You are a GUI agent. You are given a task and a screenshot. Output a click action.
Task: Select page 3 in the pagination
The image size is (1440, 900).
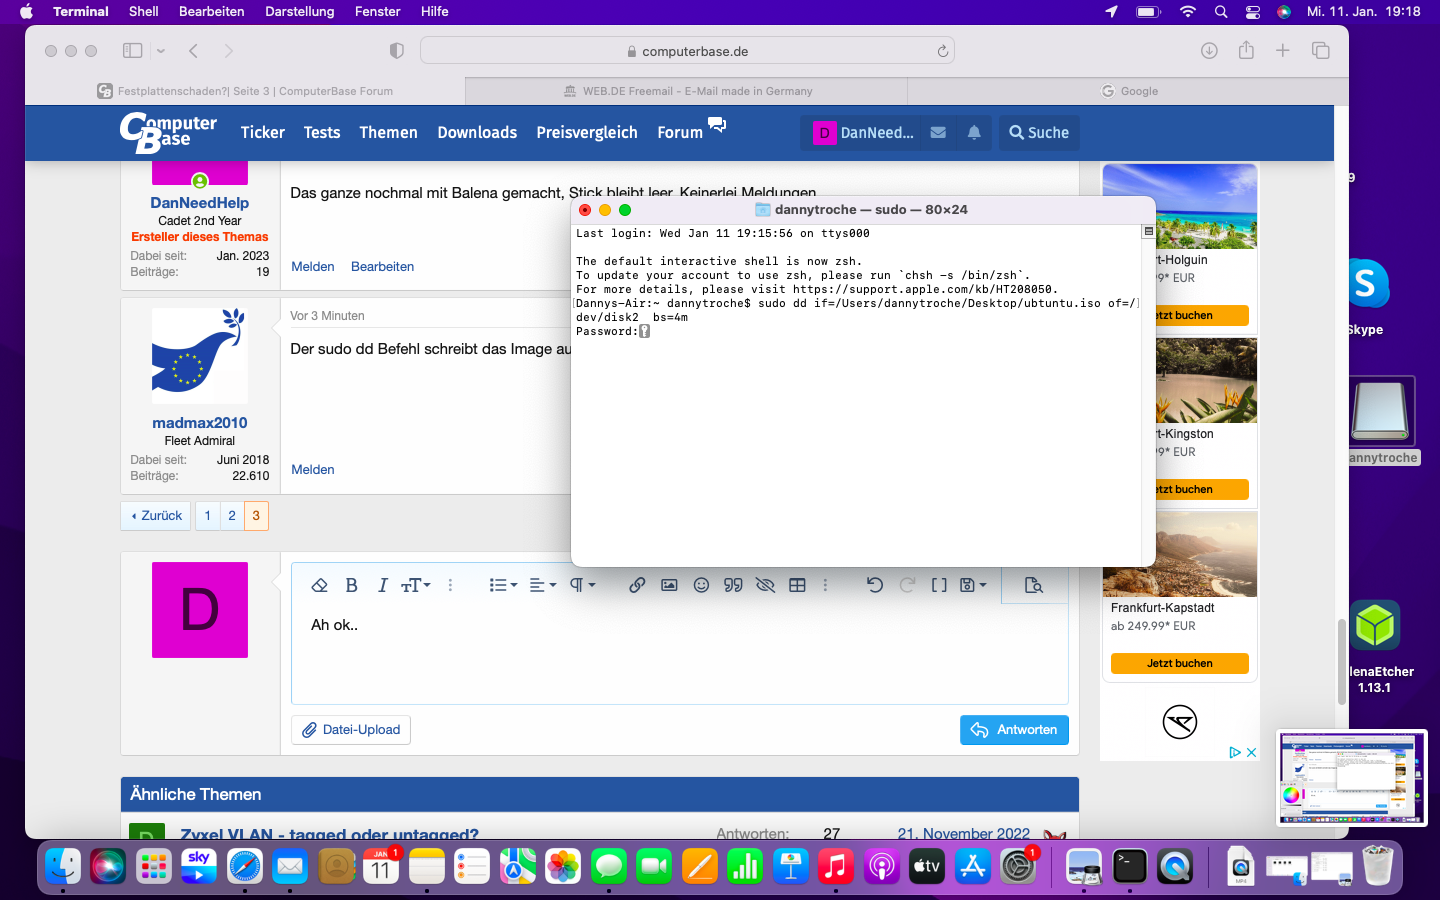click(256, 516)
